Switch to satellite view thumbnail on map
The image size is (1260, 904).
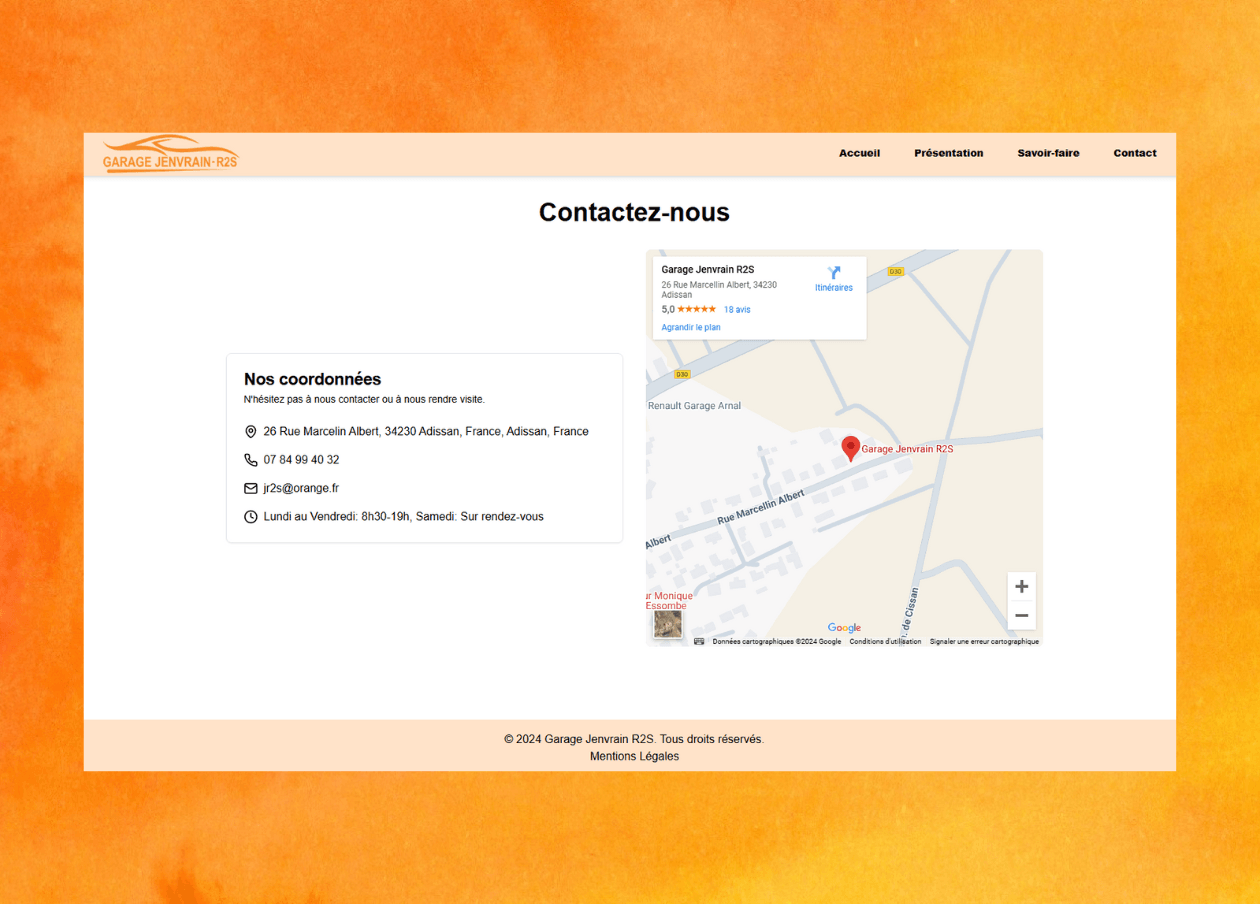pyautogui.click(x=668, y=625)
